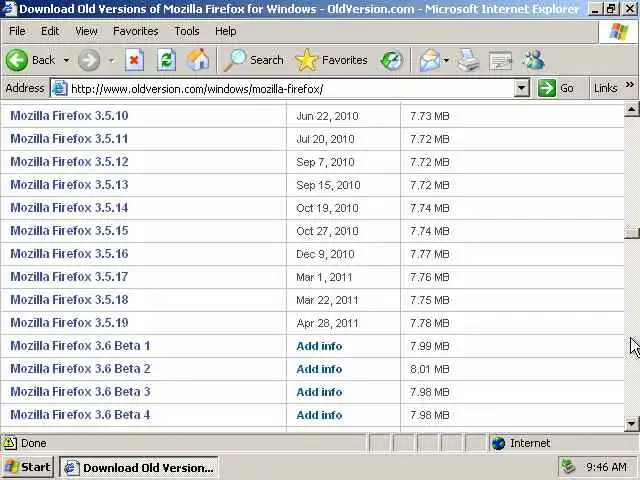Image resolution: width=640 pixels, height=480 pixels.
Task: Open the address bar dropdown list
Action: 521,88
